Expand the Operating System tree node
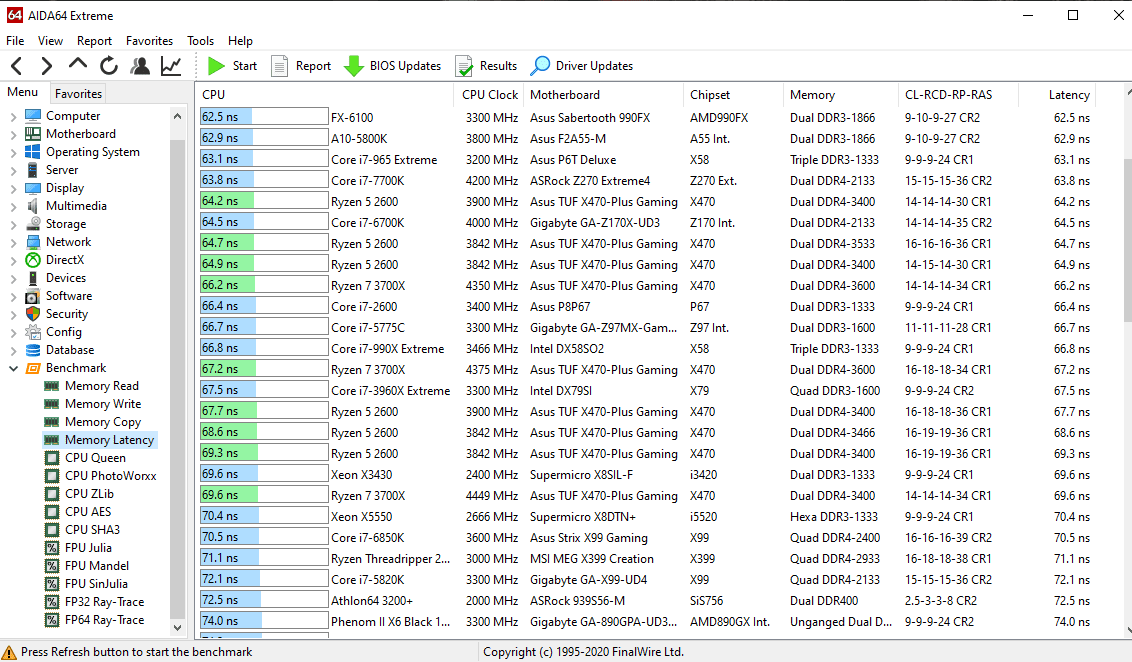This screenshot has height=662, width=1132. tap(13, 152)
